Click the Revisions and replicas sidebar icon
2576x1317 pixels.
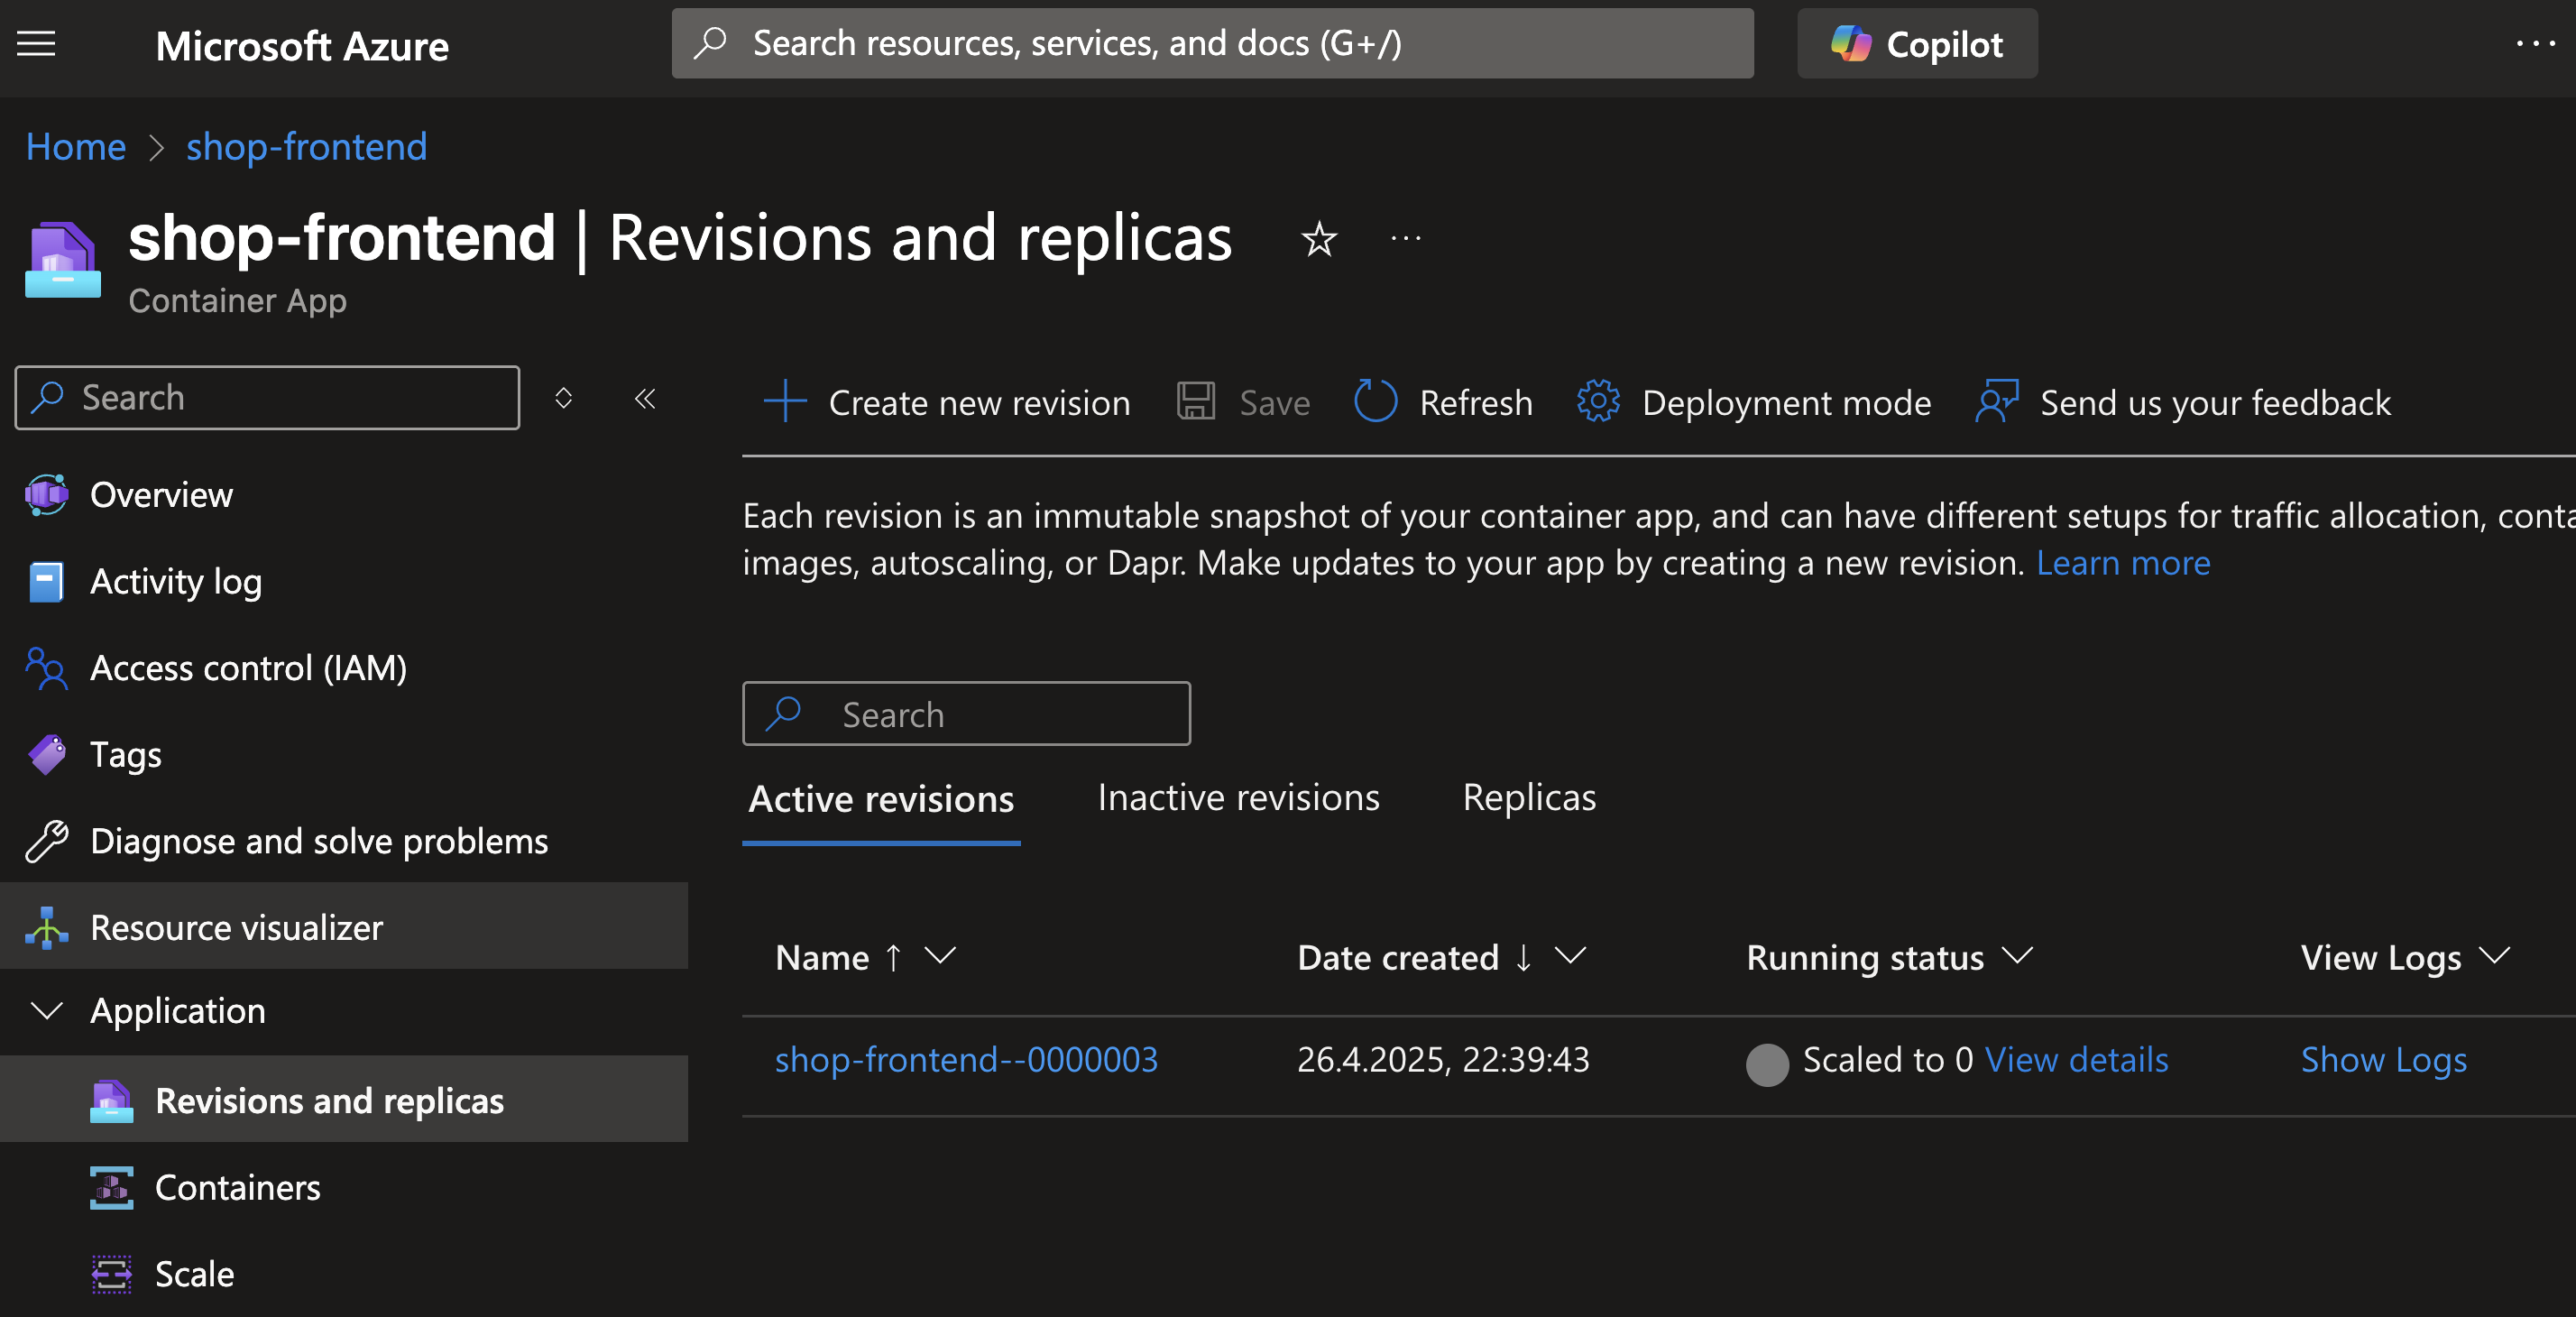click(x=111, y=1100)
